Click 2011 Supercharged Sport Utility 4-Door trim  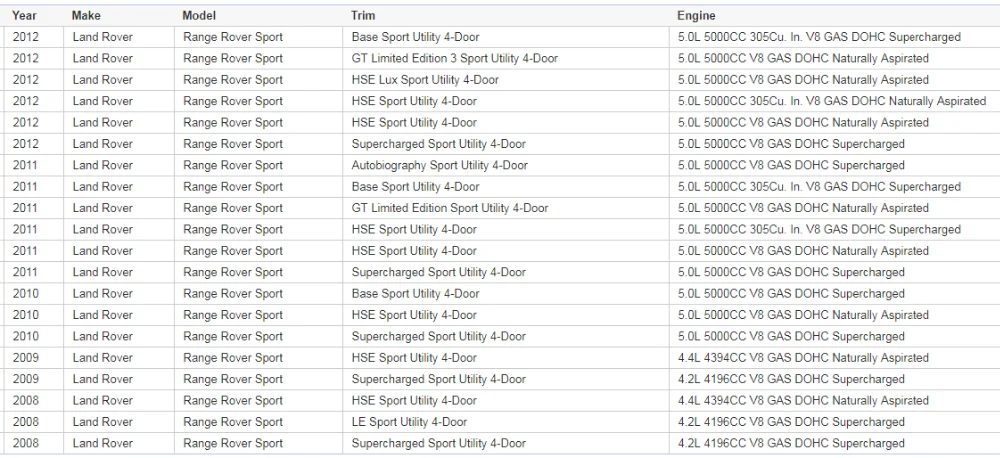[x=439, y=272]
